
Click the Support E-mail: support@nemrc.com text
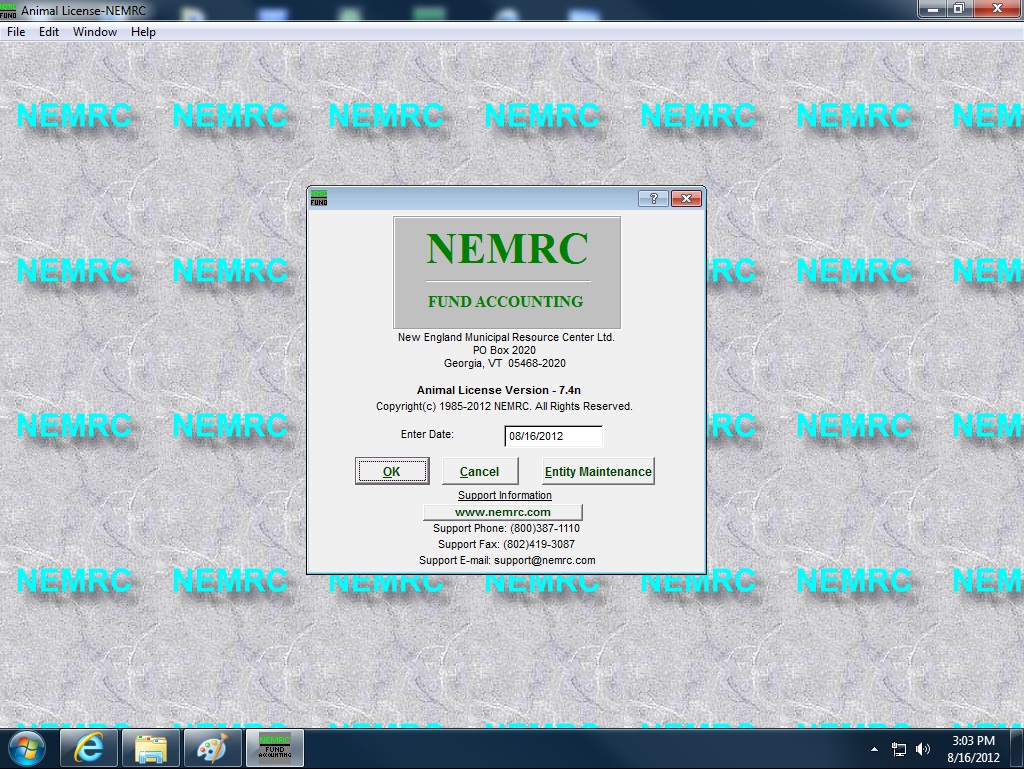click(x=507, y=560)
